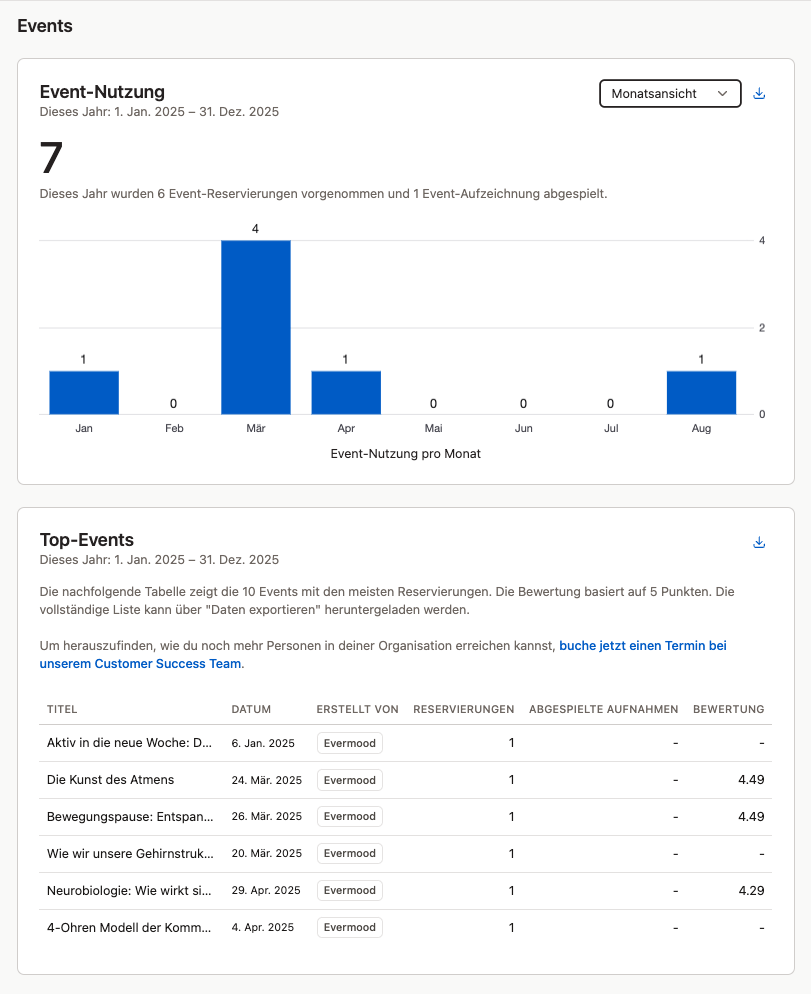Click the Abgespielte Aufnahmen column header
Image resolution: width=811 pixels, height=994 pixels.
click(x=603, y=709)
